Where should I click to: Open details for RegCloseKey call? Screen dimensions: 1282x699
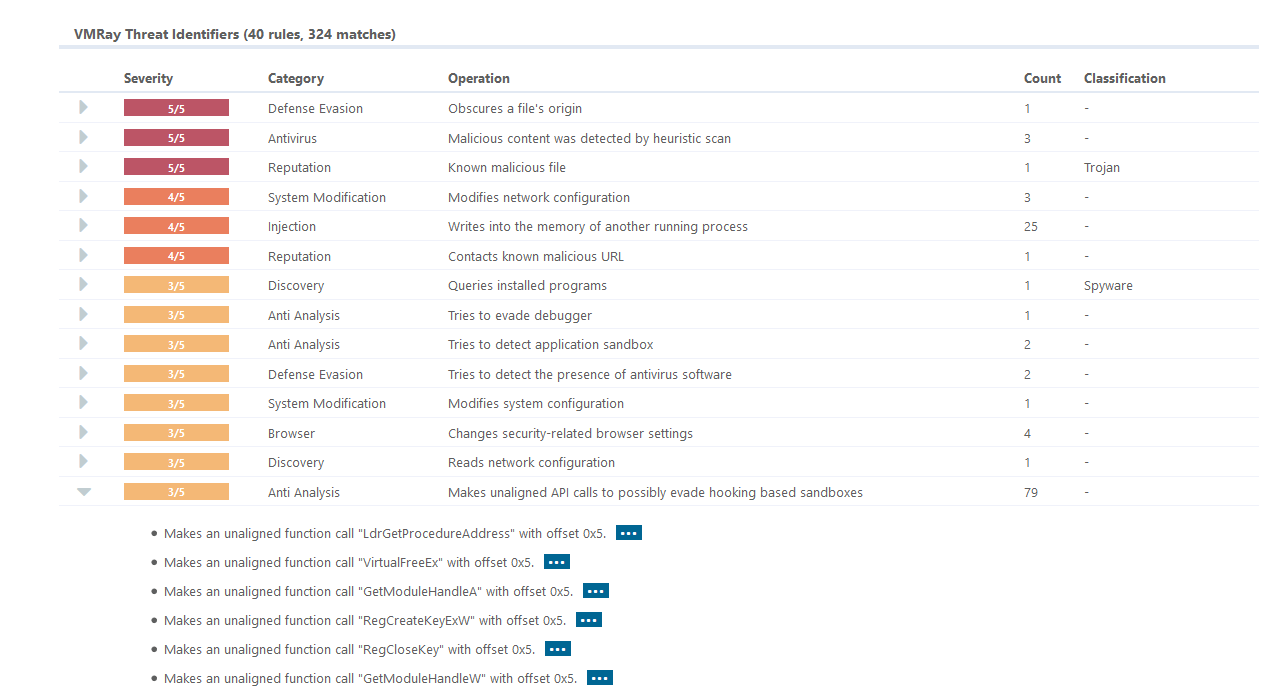click(558, 649)
